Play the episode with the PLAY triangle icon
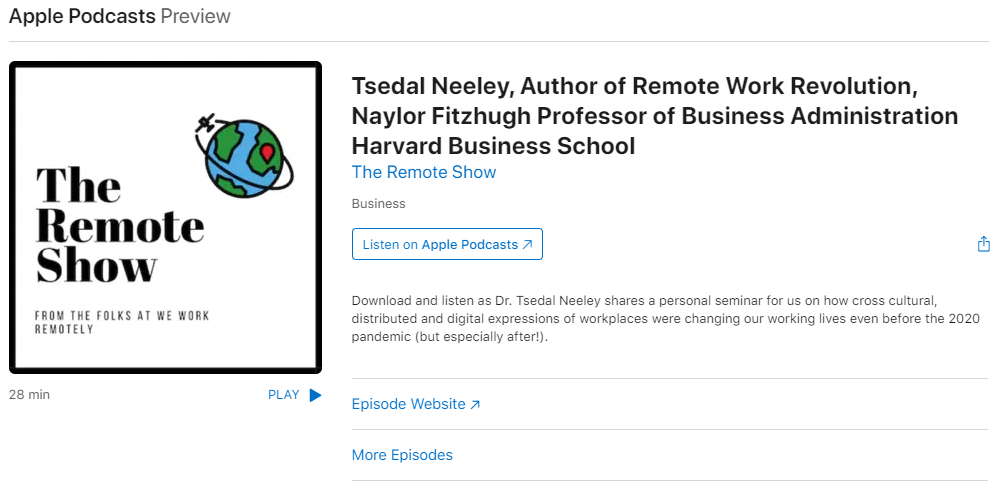The width and height of the screenshot is (995, 488). tap(315, 395)
